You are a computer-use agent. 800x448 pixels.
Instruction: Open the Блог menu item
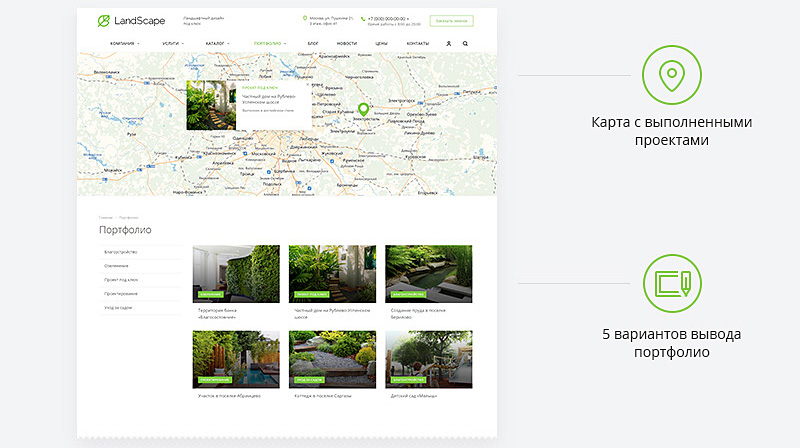coord(313,44)
